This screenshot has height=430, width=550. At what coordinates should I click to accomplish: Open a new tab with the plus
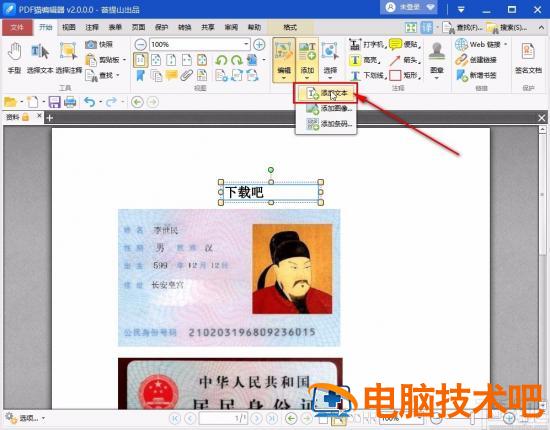49,118
